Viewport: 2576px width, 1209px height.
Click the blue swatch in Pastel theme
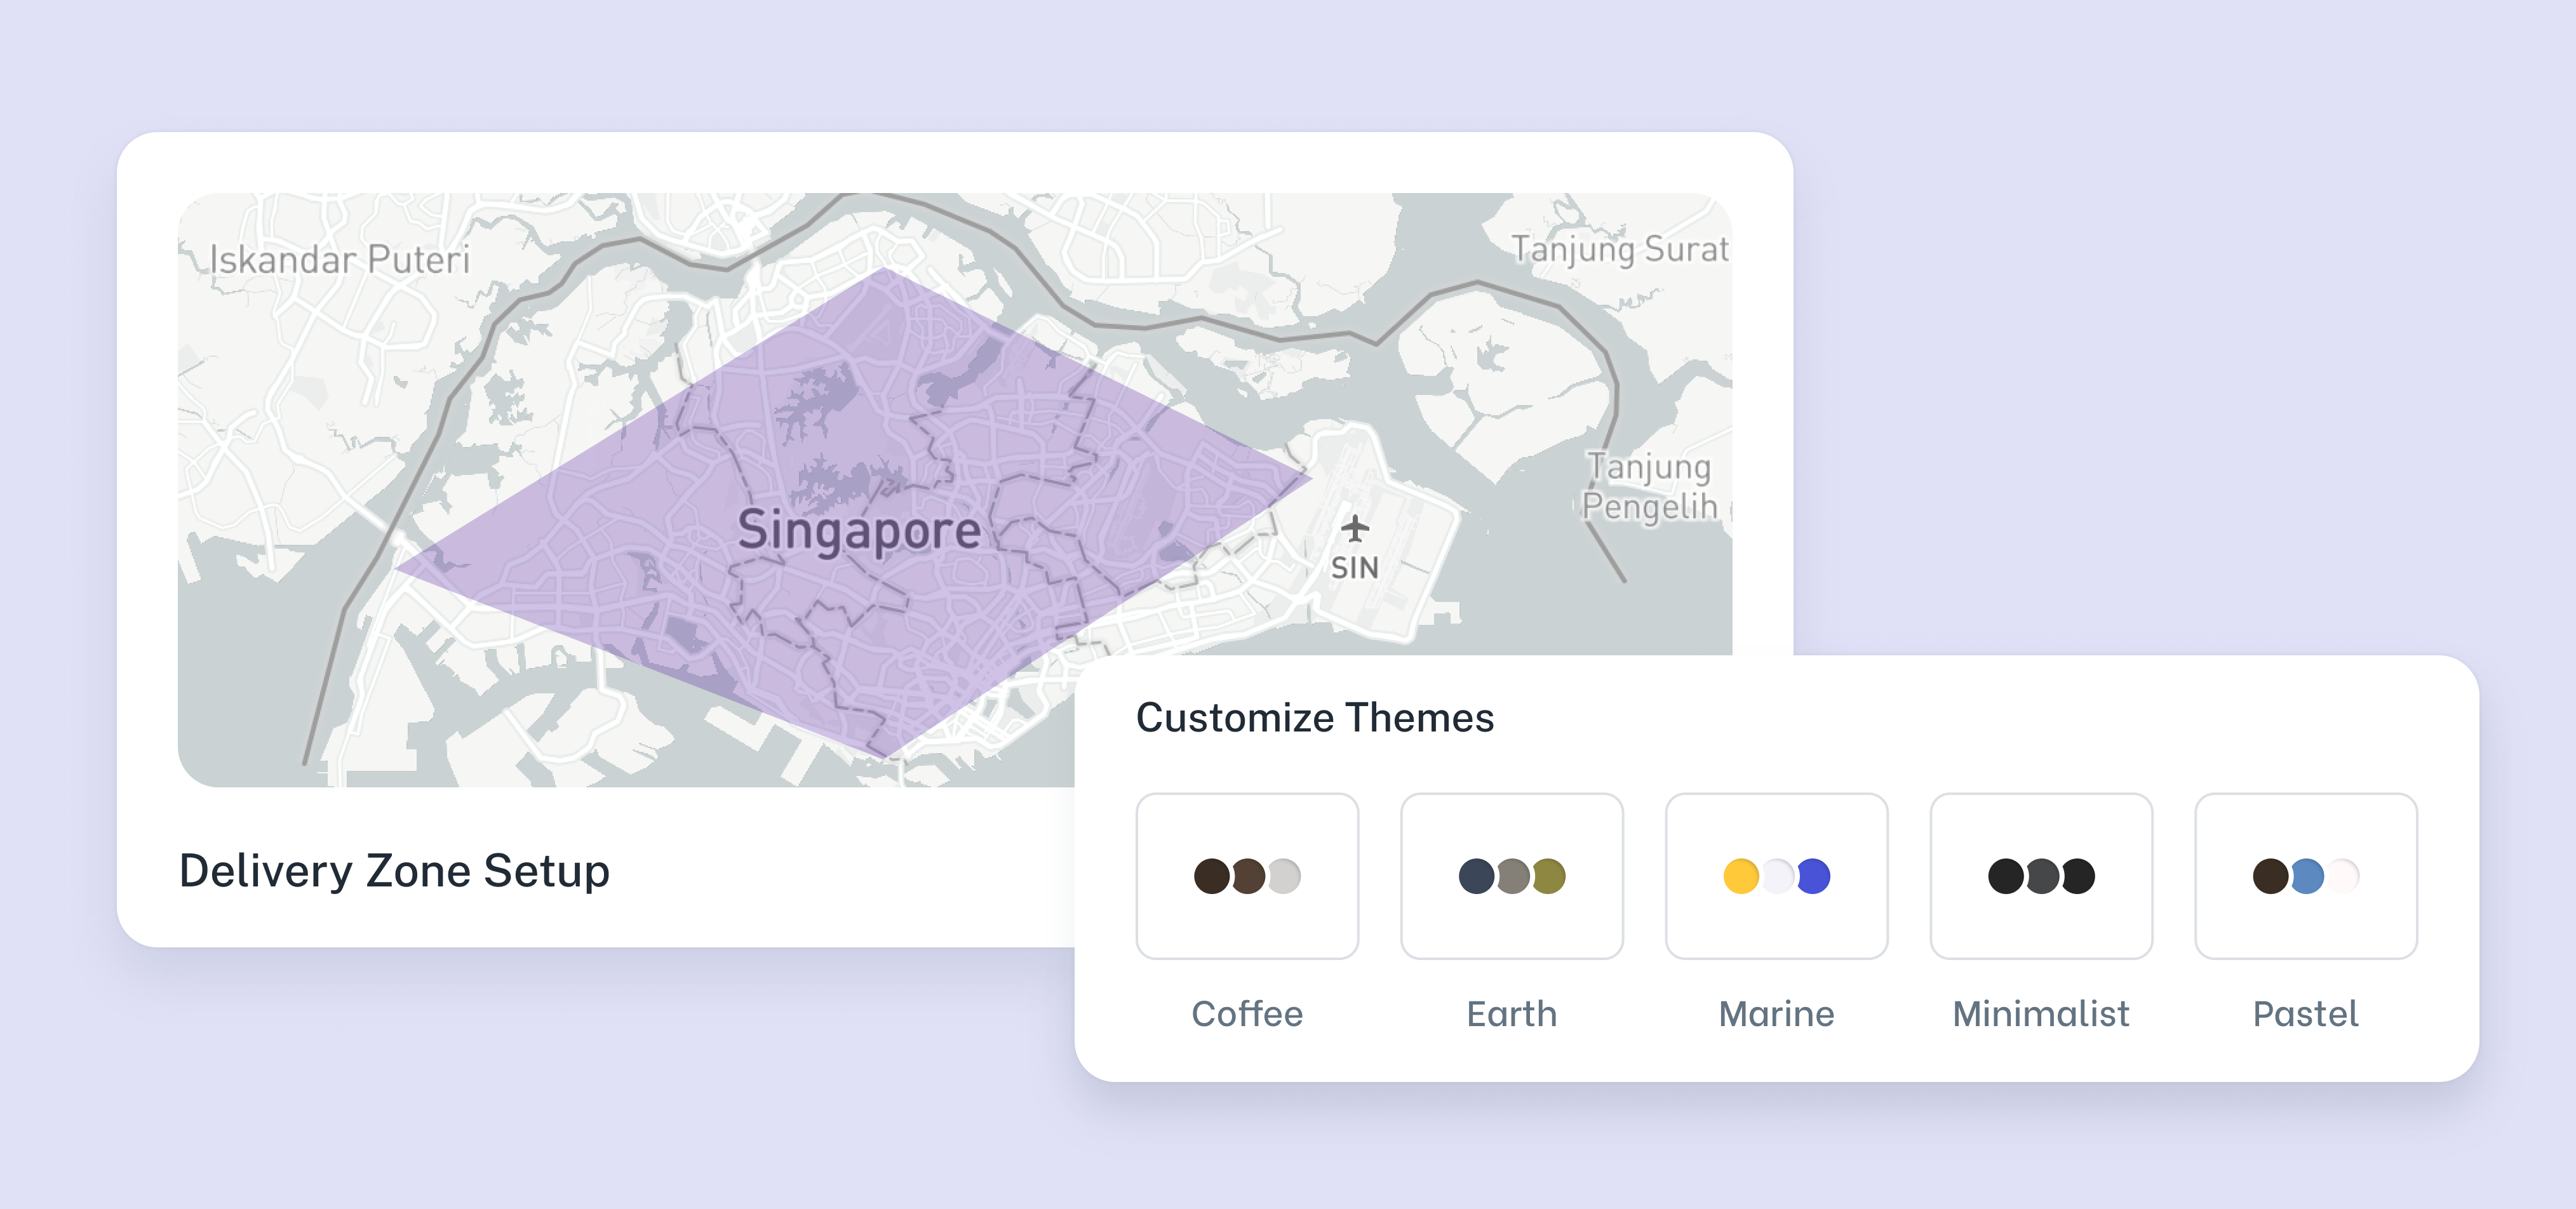[x=2306, y=877]
